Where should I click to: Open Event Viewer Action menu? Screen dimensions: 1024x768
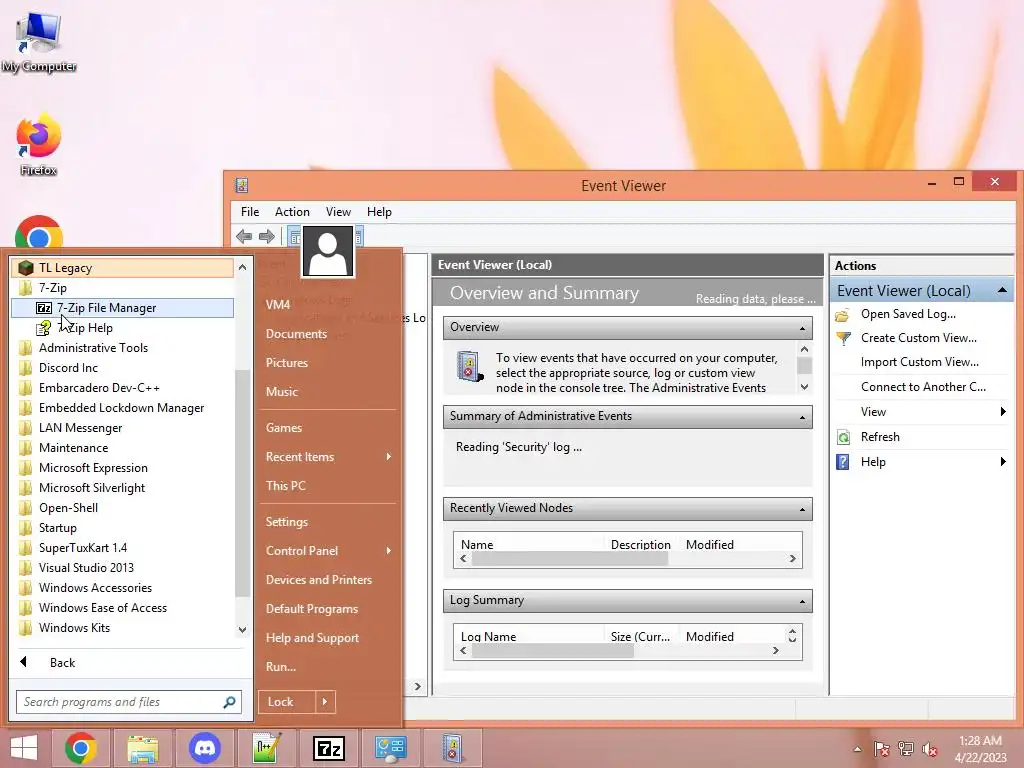coord(292,212)
